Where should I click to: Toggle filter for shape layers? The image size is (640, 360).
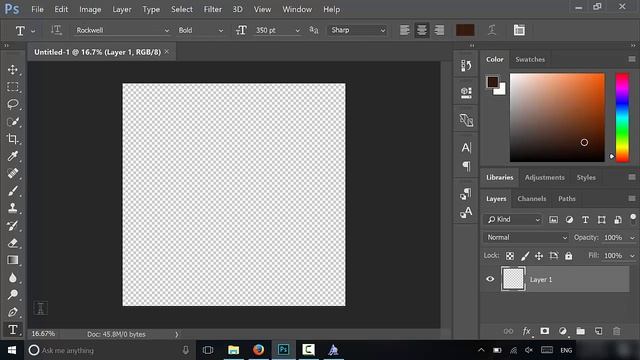pos(601,220)
